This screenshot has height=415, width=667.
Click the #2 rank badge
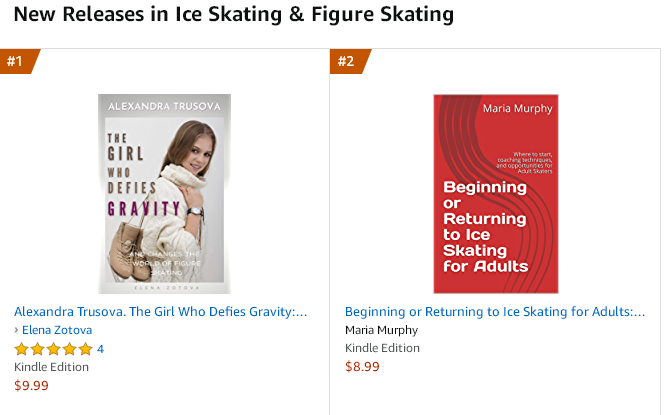pos(347,62)
